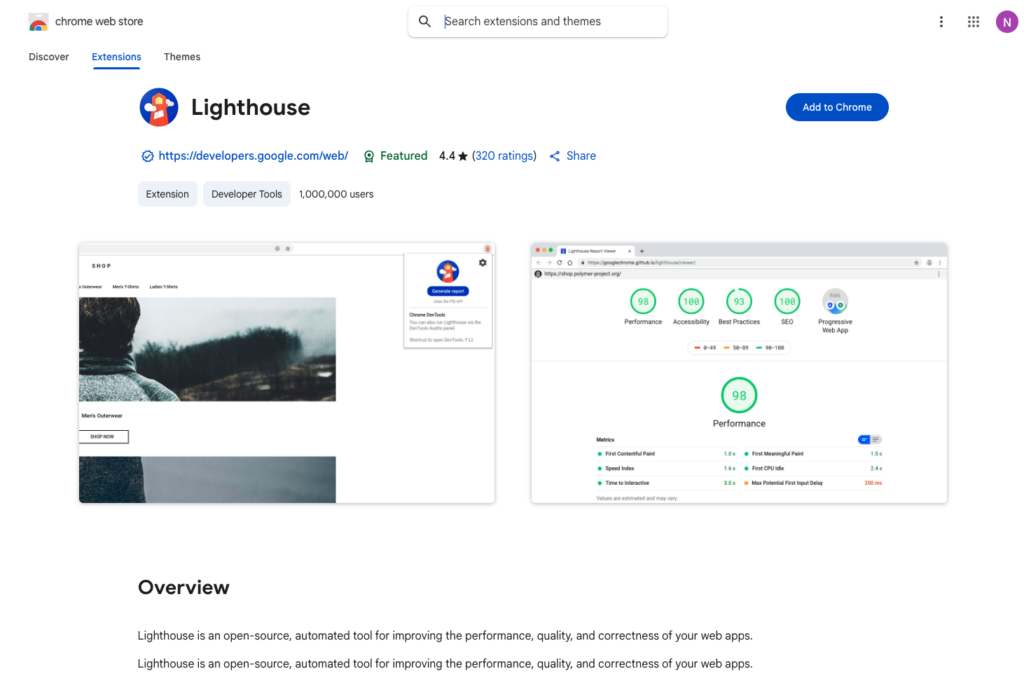Click the Overview heading
This screenshot has height=676, width=1024.
click(x=184, y=587)
